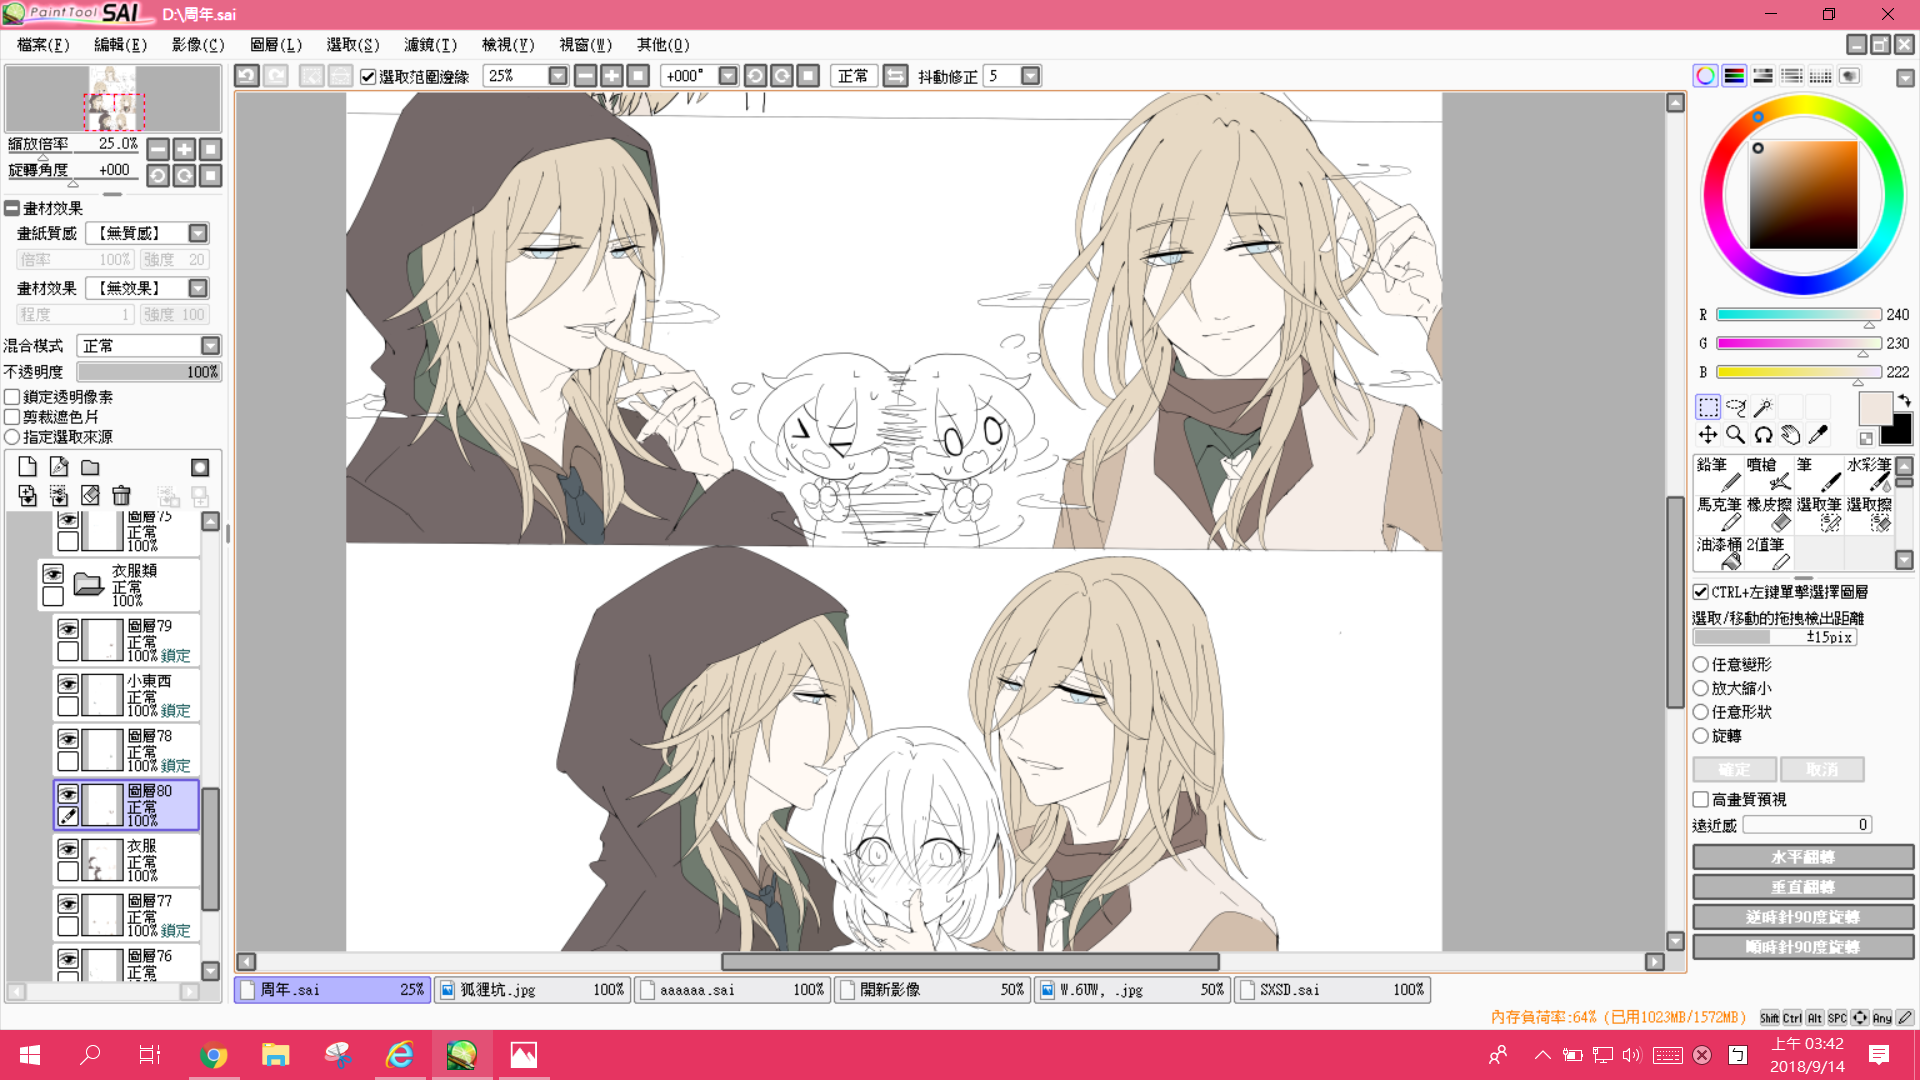Viewport: 1920px width, 1080px height.
Task: Open the 檔案(F) menu
Action: pos(43,45)
